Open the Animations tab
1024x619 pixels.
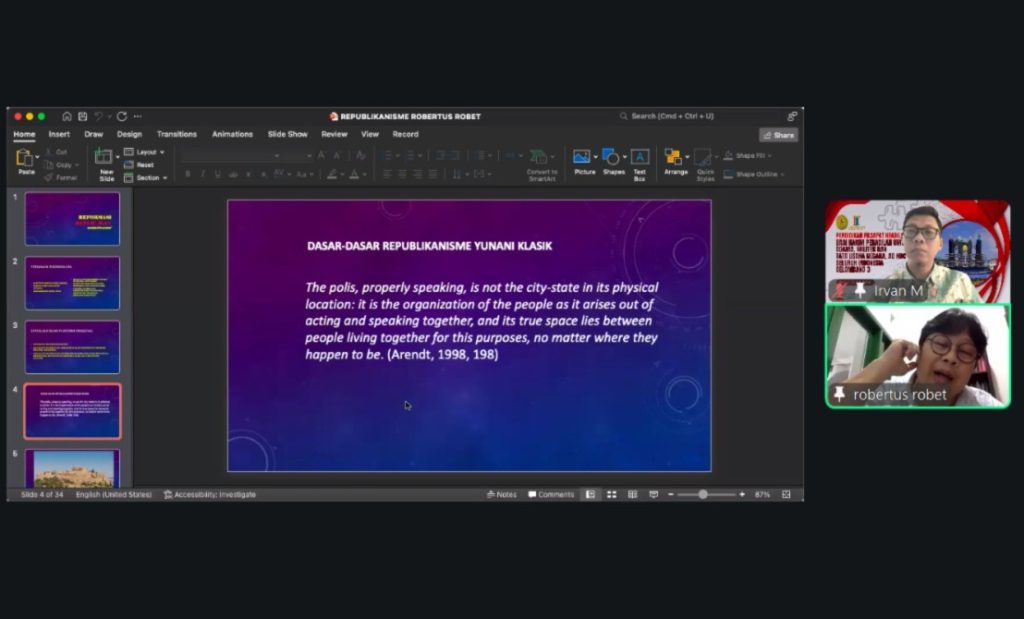(x=232, y=134)
